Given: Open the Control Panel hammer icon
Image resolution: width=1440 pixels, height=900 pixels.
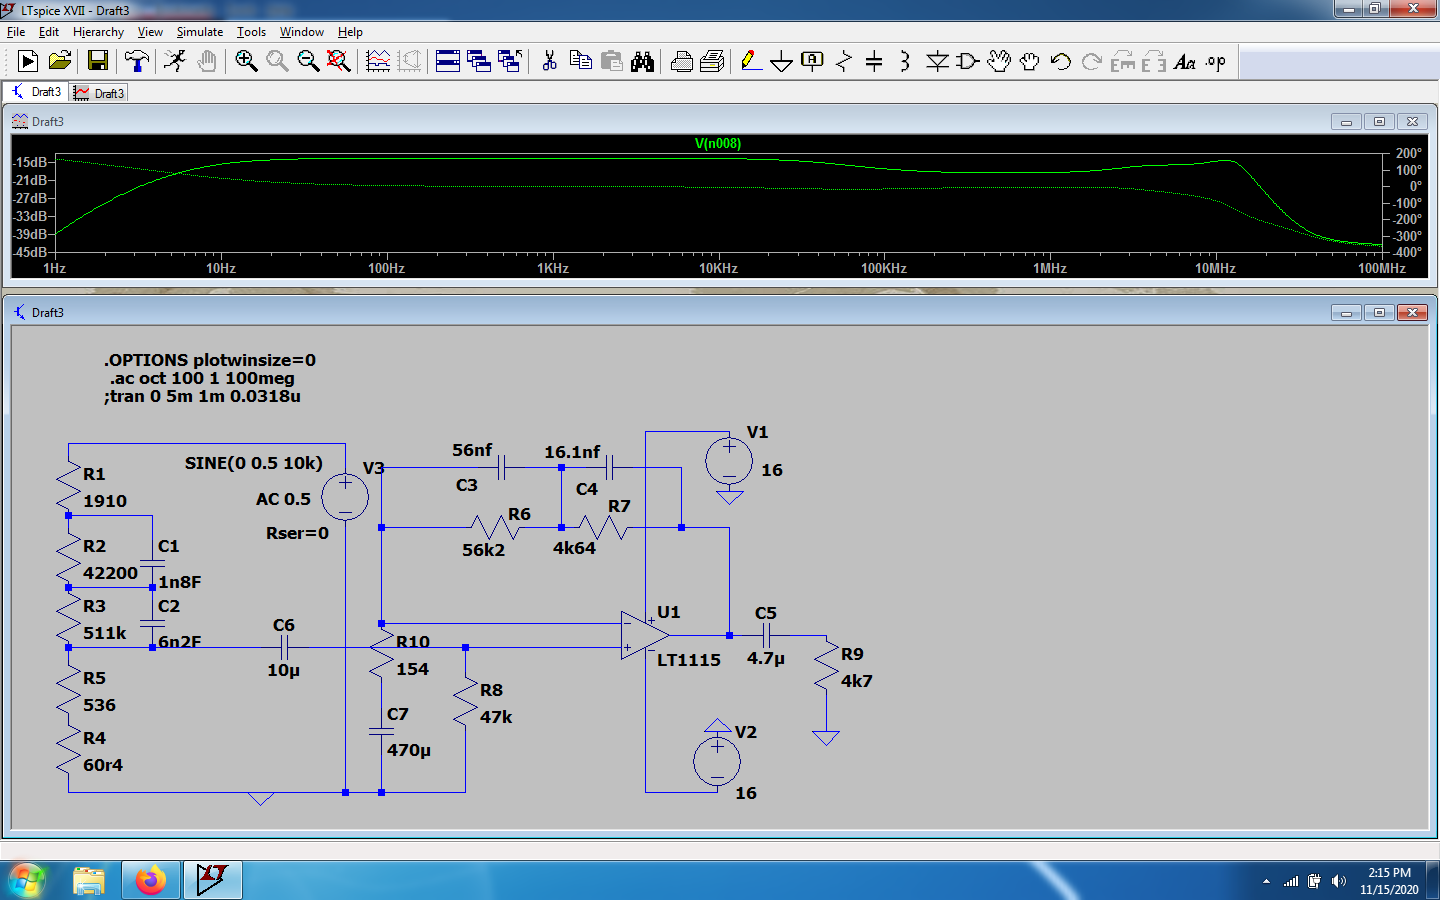Looking at the screenshot, I should (137, 61).
